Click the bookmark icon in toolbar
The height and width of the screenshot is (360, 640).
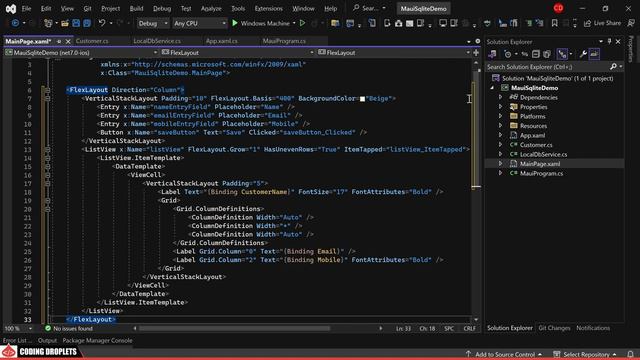(554, 23)
